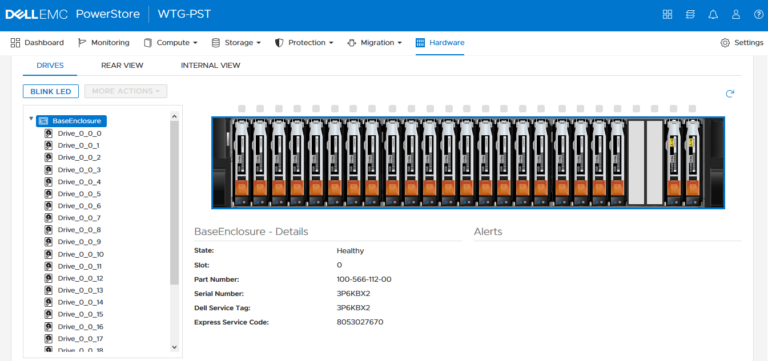Open the apps grid icon in header
Image resolution: width=768 pixels, height=361 pixels.
coord(667,14)
